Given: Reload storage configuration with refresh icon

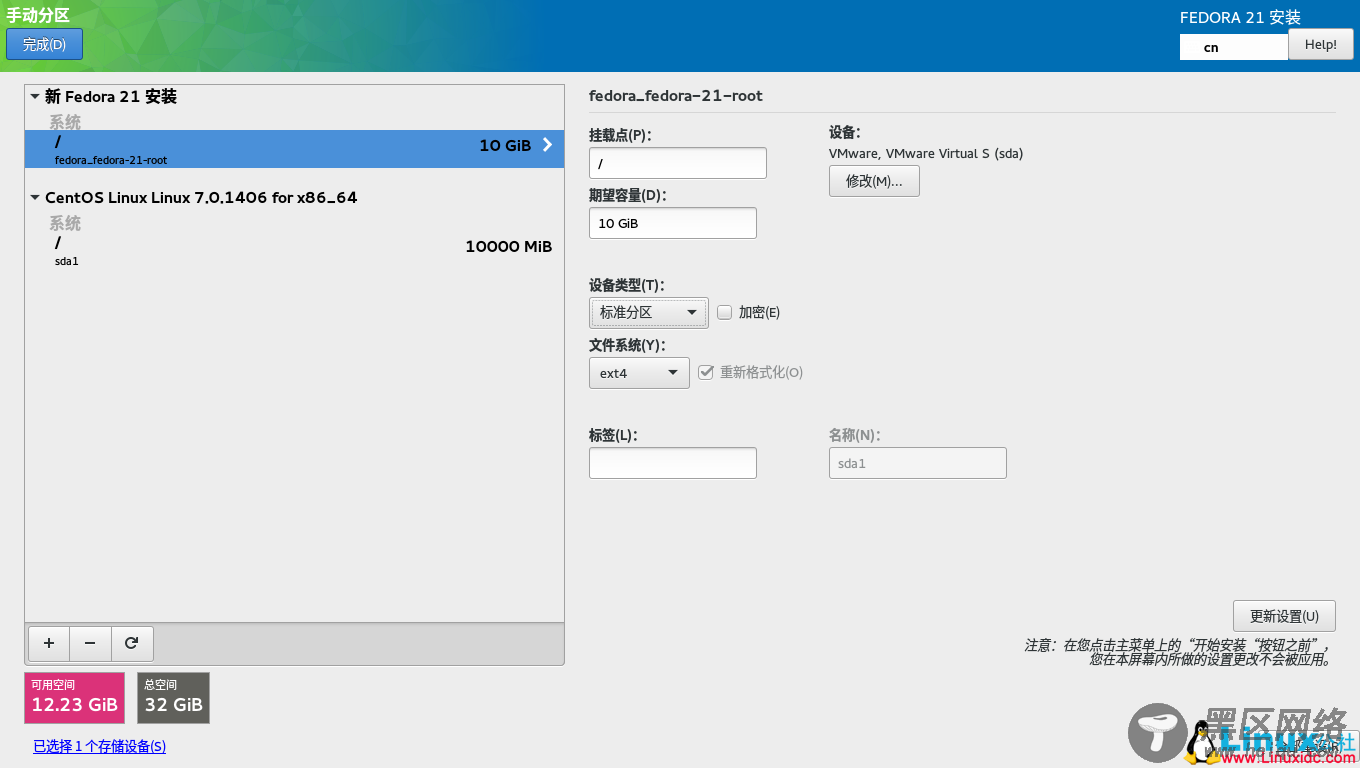Looking at the screenshot, I should point(131,643).
